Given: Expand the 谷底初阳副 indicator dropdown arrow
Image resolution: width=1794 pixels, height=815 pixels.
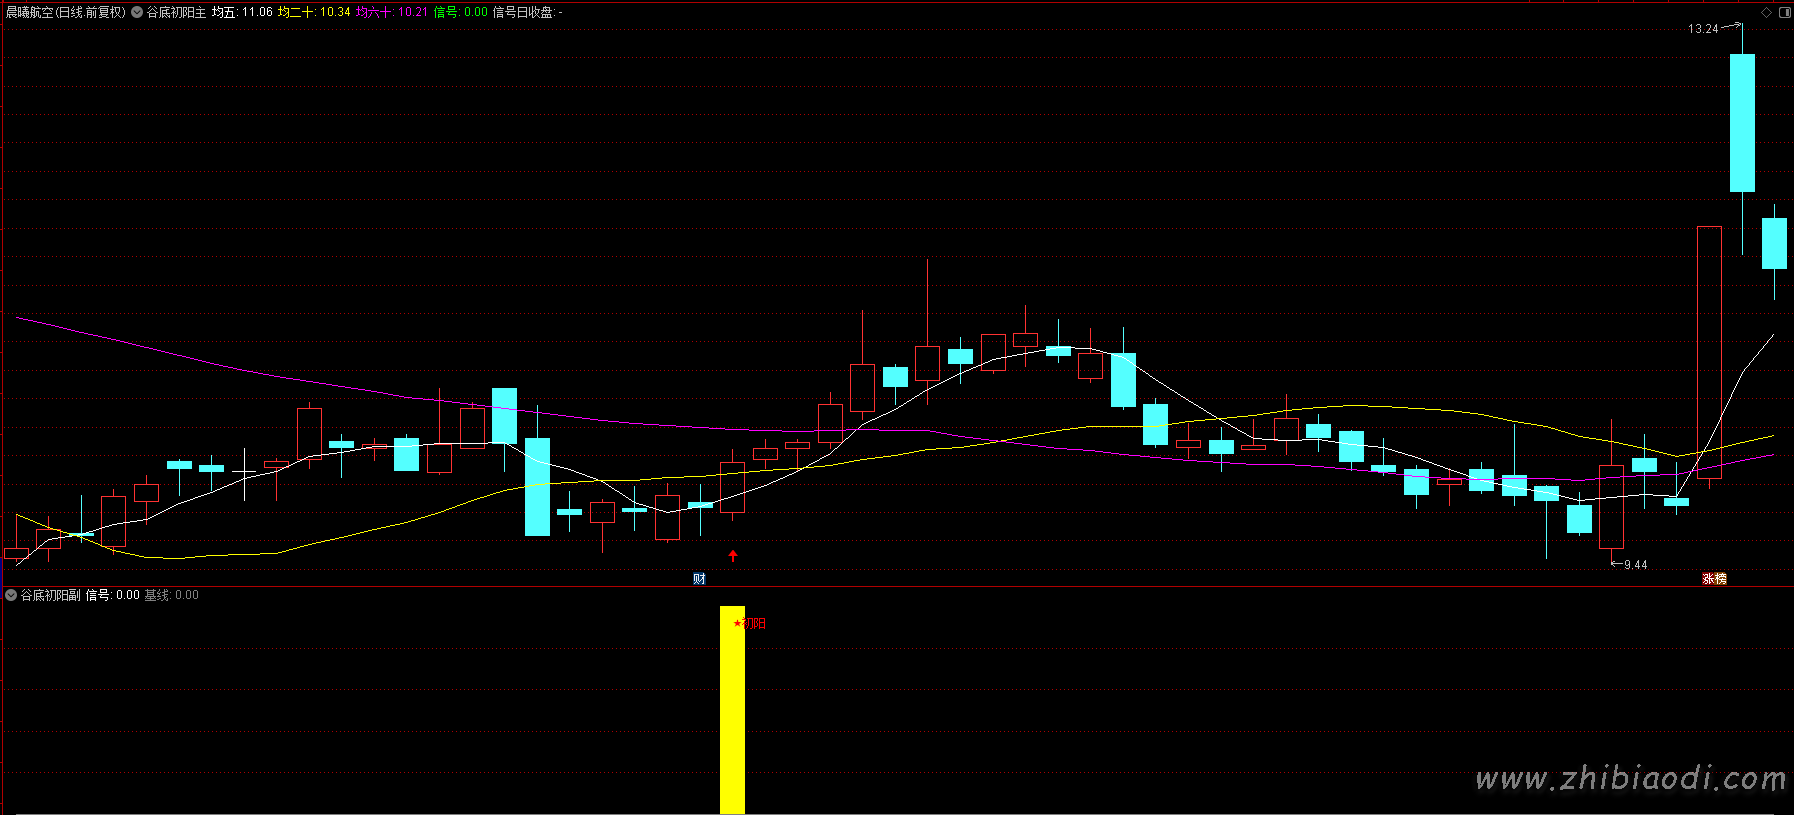Looking at the screenshot, I should 11,595.
